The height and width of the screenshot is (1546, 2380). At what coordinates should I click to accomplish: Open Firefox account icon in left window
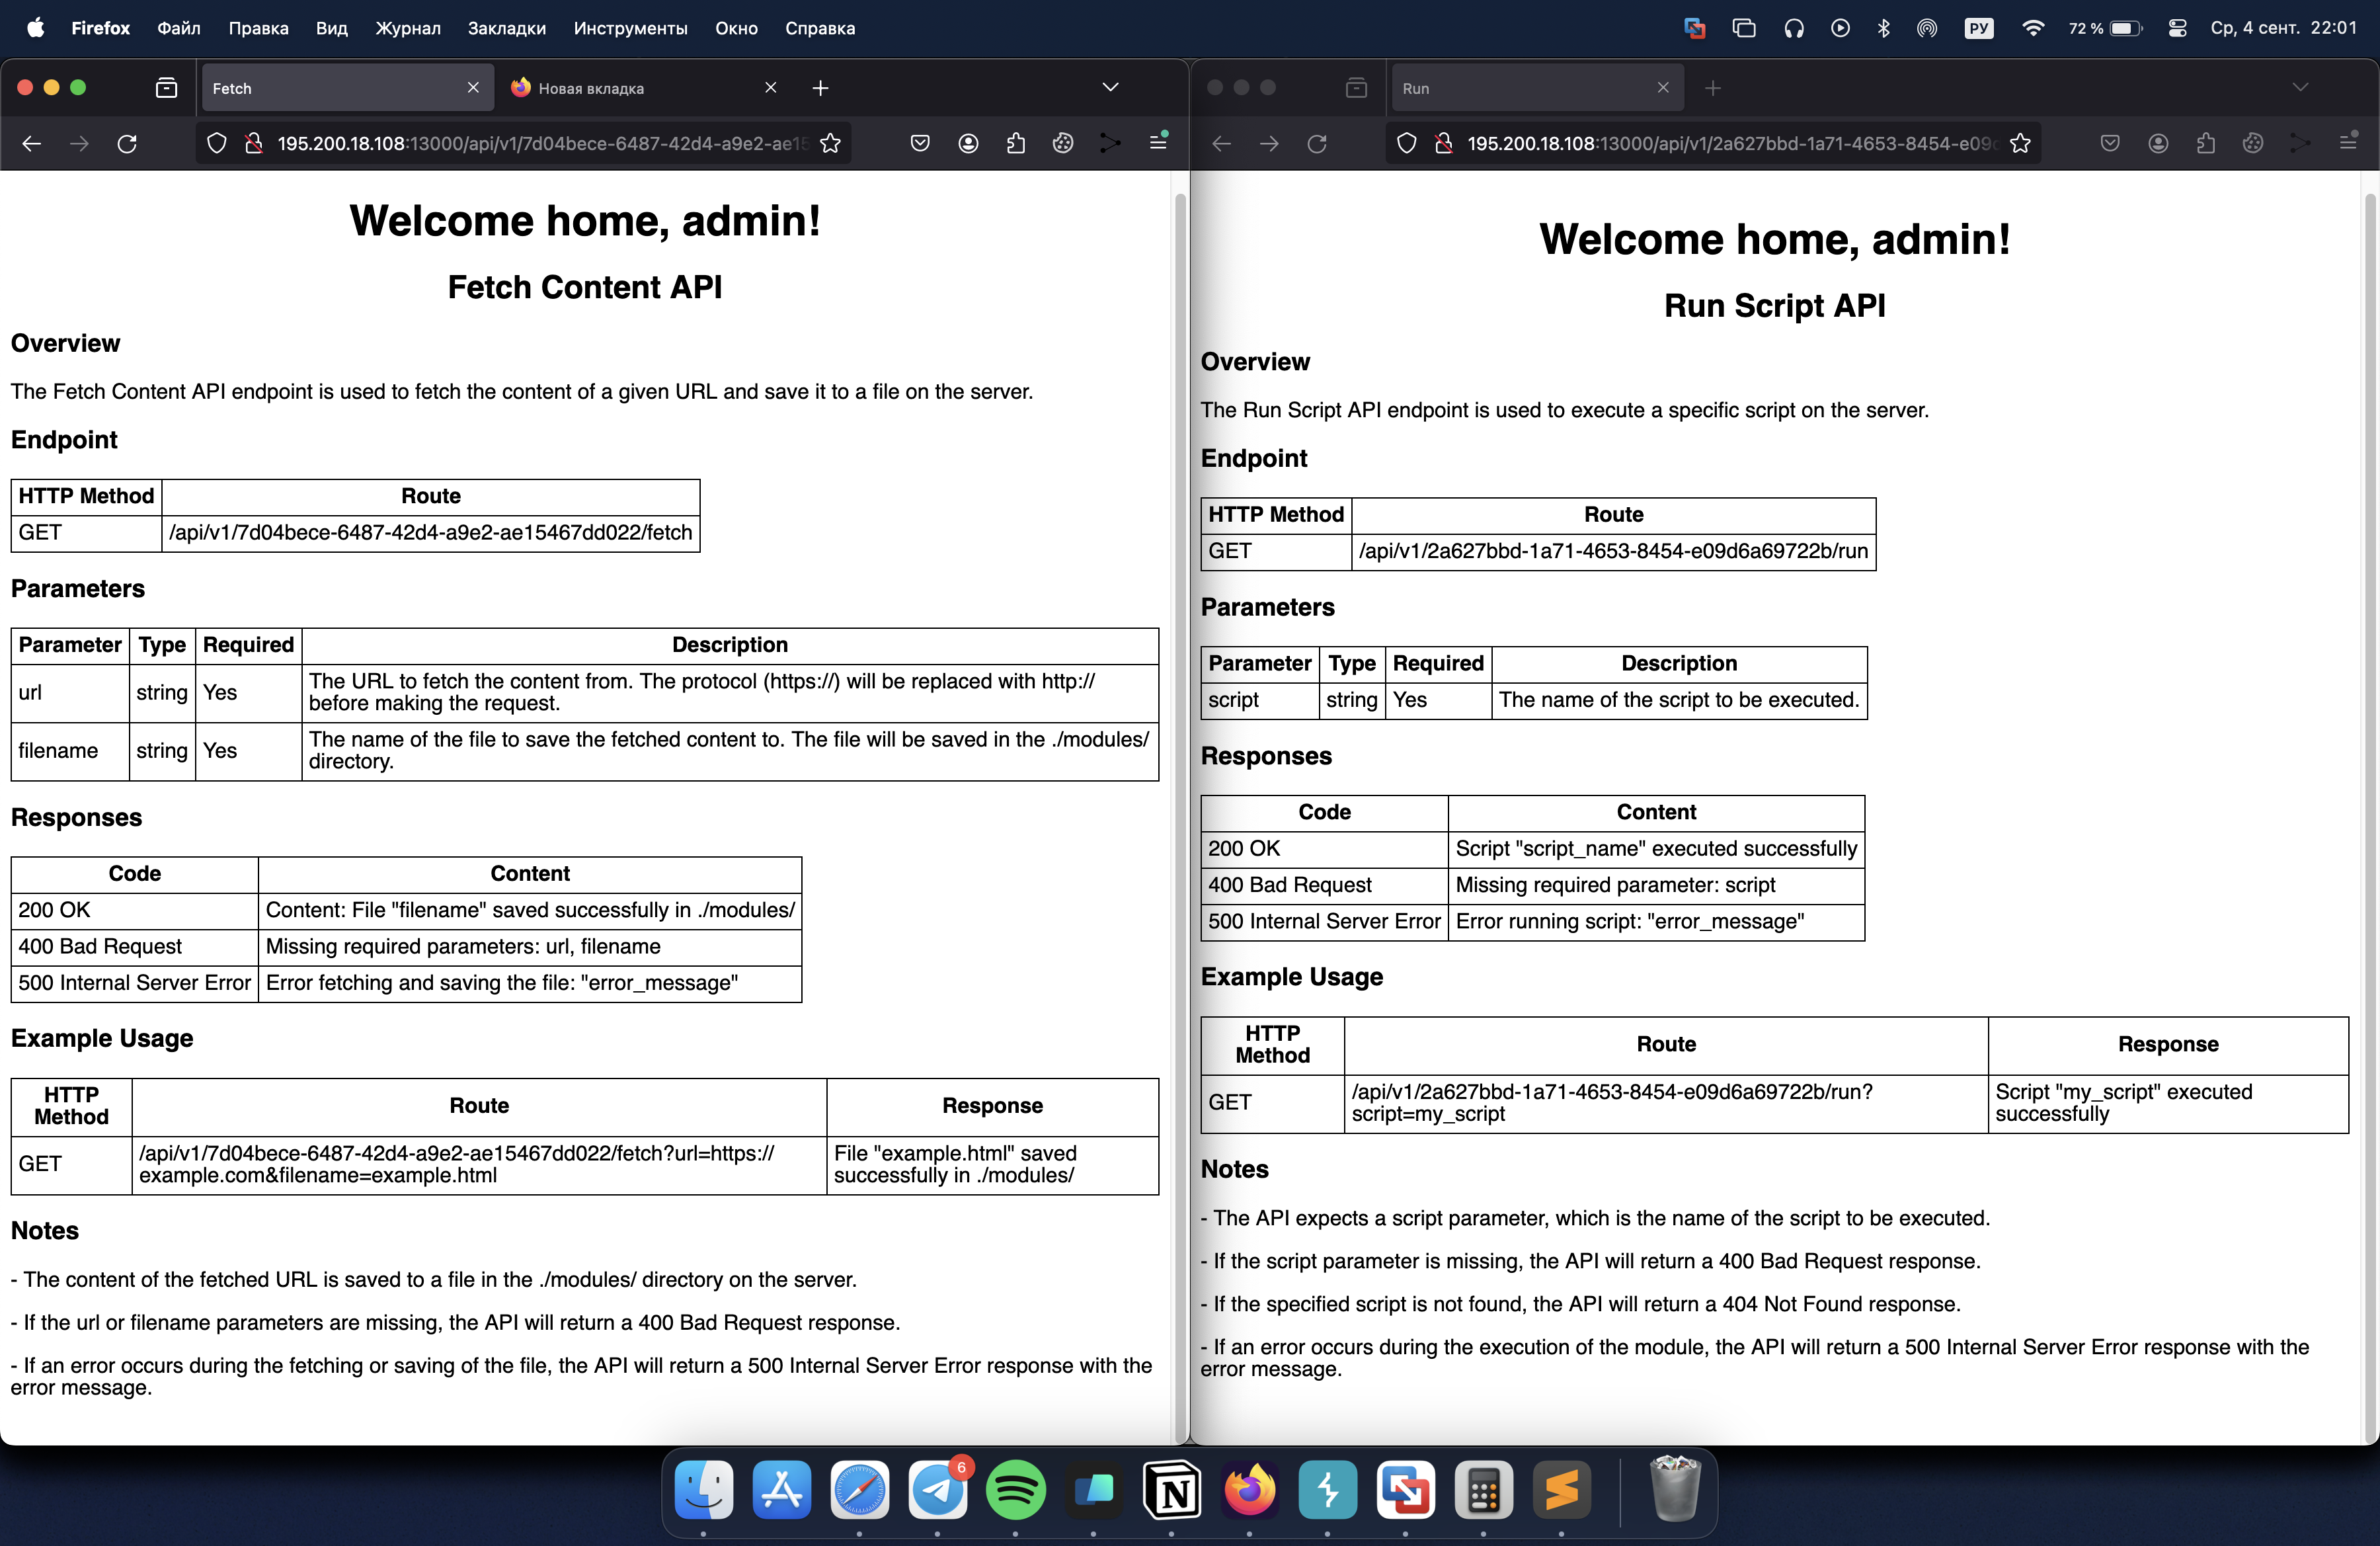click(968, 144)
